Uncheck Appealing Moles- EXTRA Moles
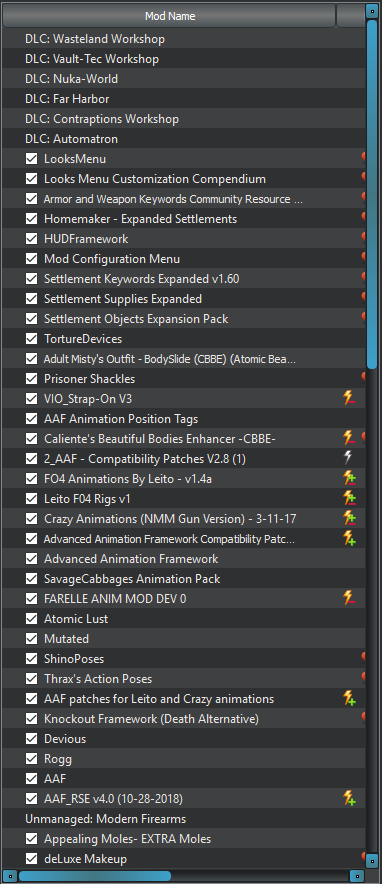 tap(32, 839)
